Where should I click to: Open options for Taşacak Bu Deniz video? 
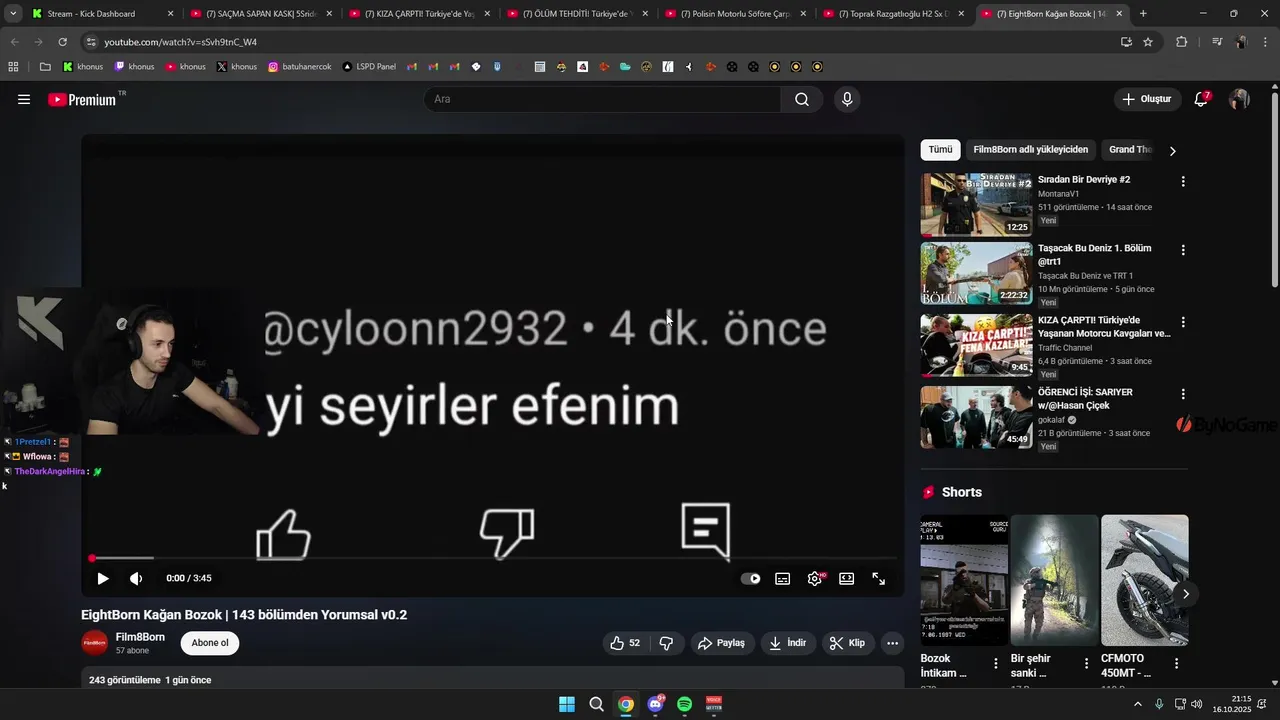click(x=1183, y=250)
